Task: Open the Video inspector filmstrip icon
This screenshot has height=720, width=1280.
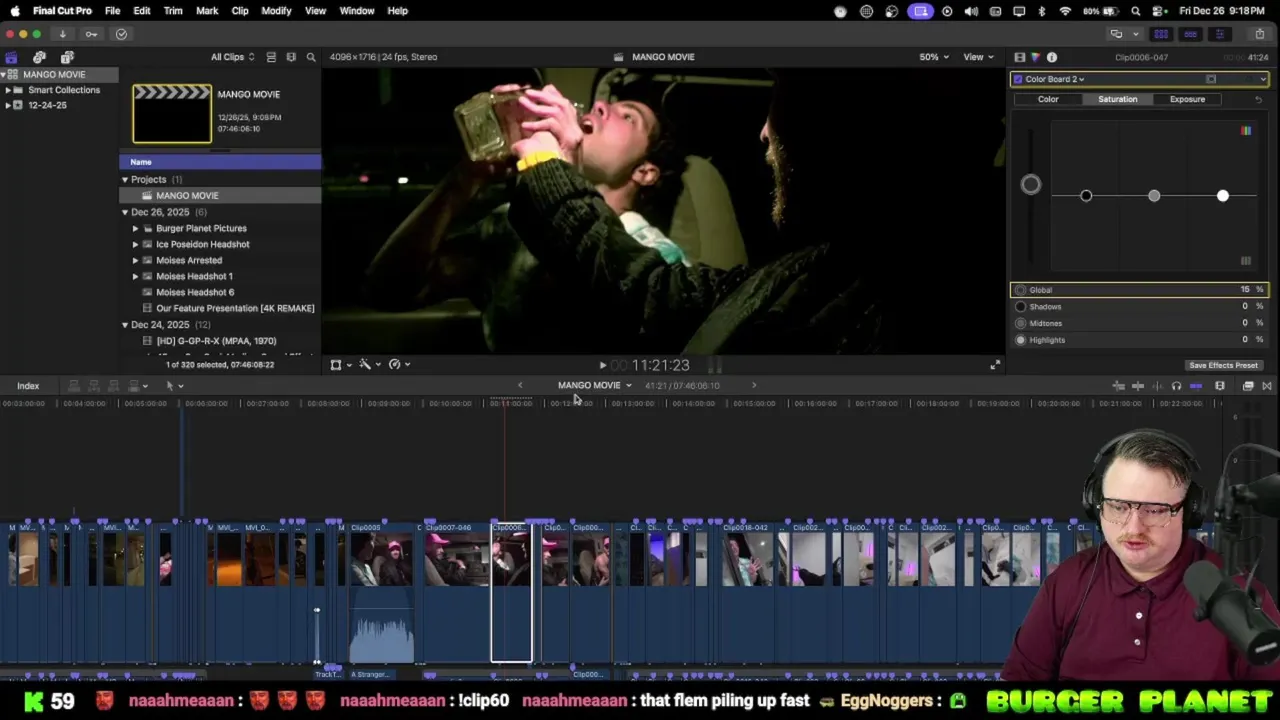Action: pos(1019,57)
